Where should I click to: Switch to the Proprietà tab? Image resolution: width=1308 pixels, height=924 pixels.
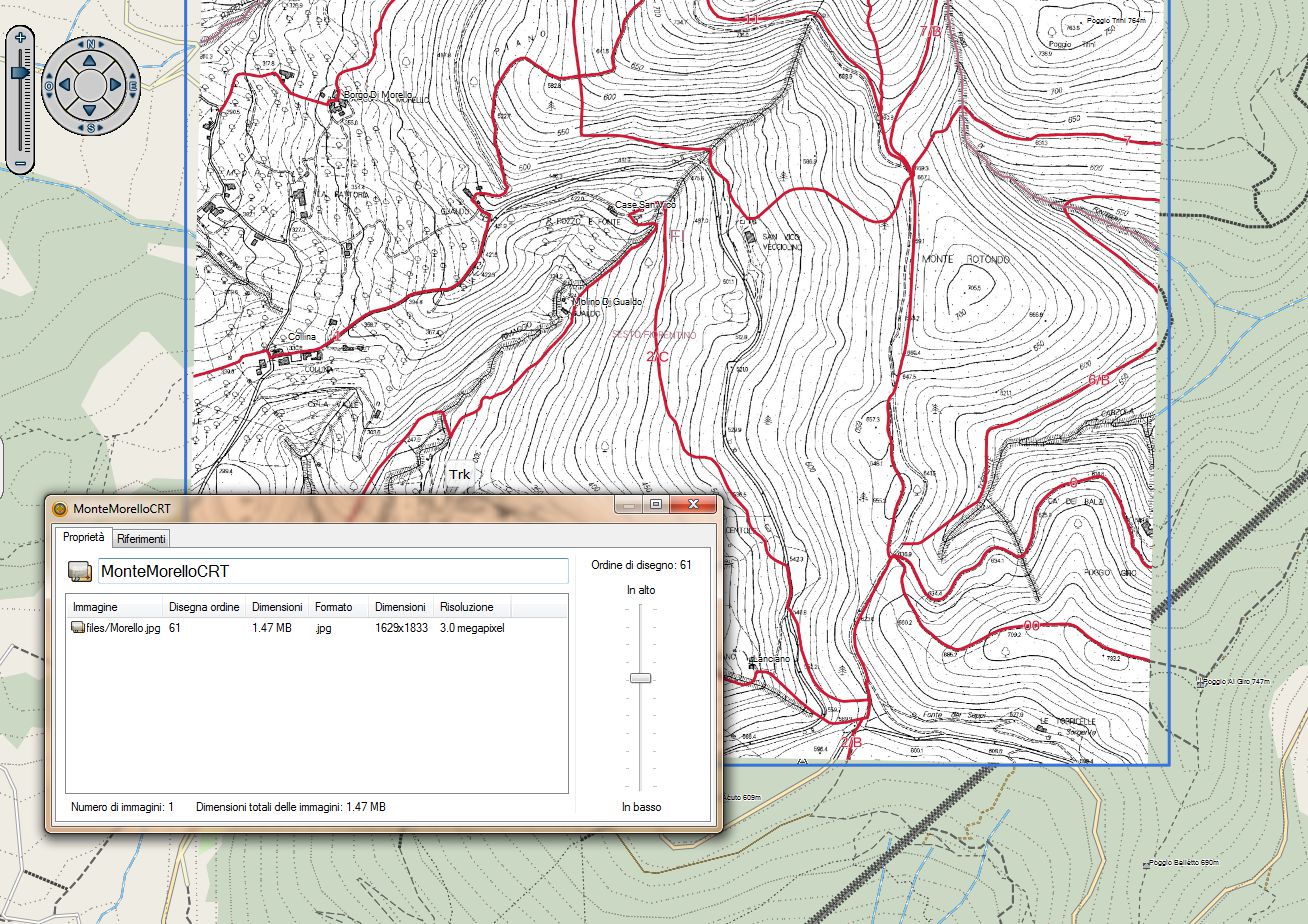click(x=84, y=537)
